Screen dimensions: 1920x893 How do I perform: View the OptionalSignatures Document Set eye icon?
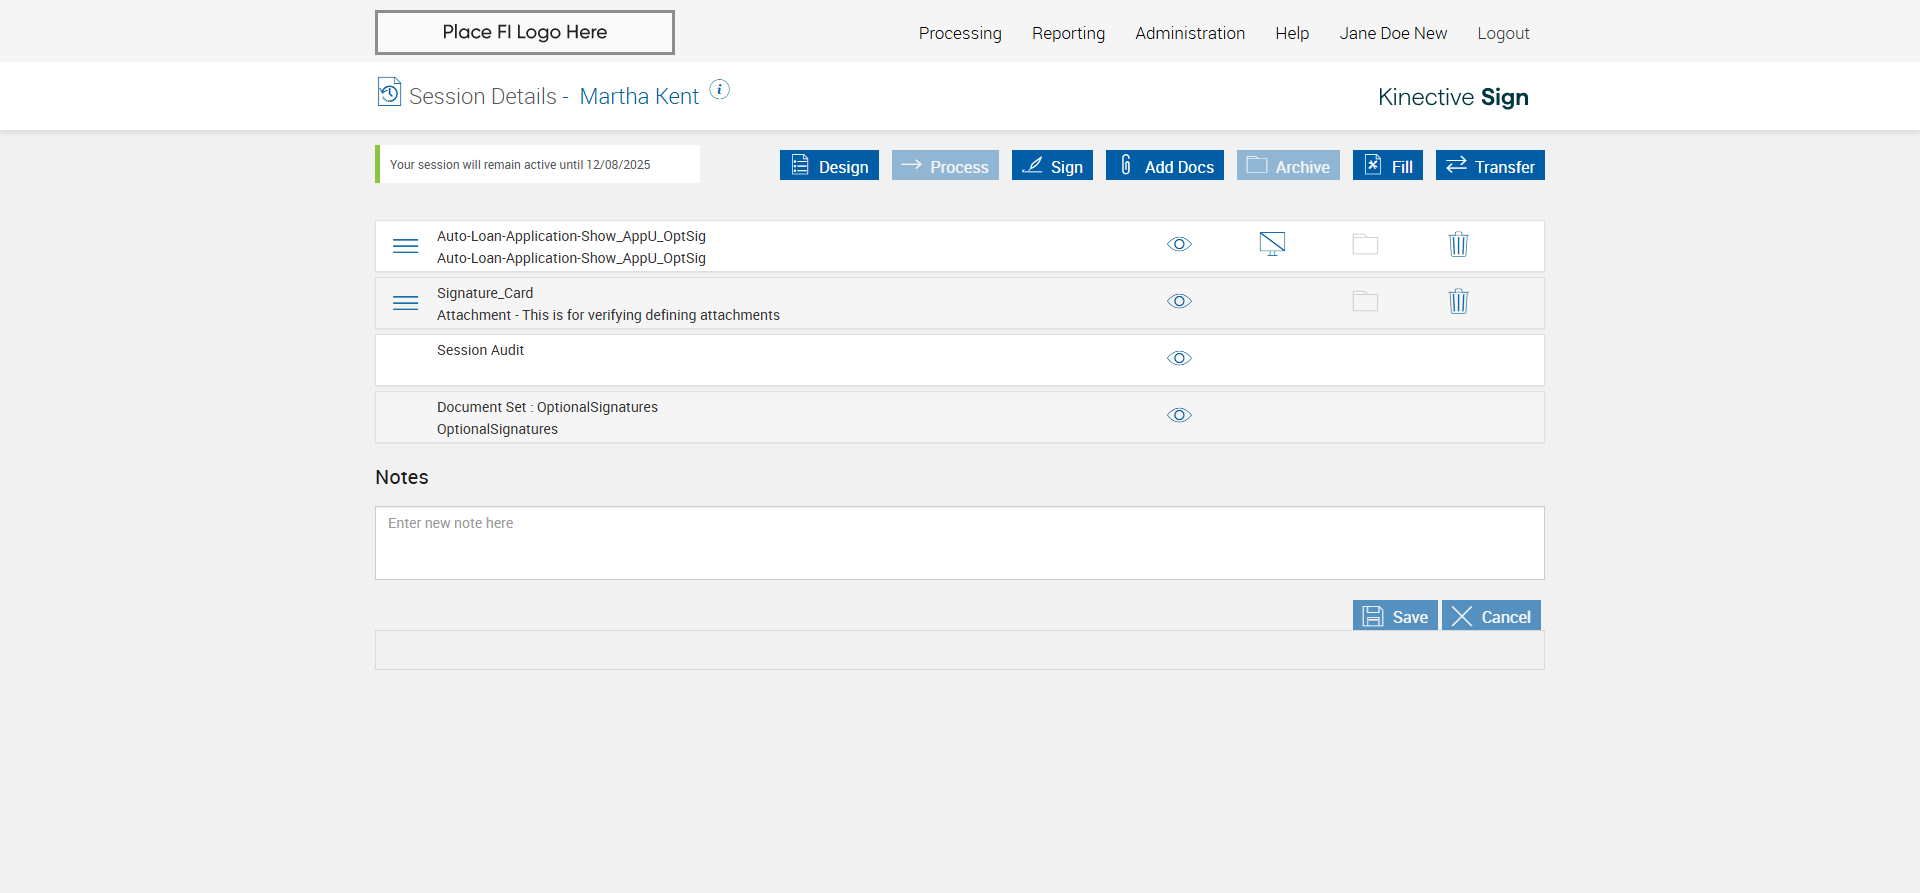(1179, 415)
